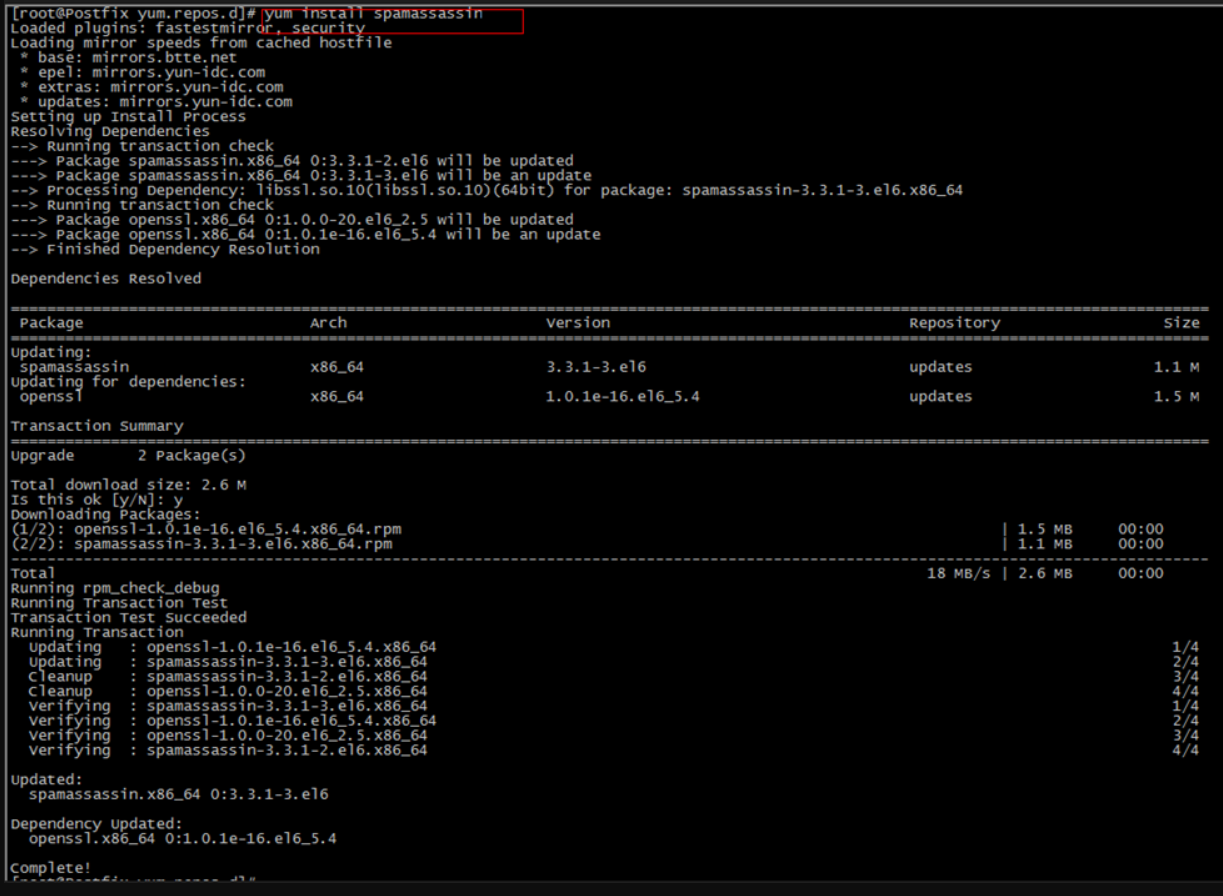Click '(2/2): spamassassin-3.3.1-3.el6.x86_64.rpm' line
1223x896 pixels.
pyautogui.click(x=201, y=544)
